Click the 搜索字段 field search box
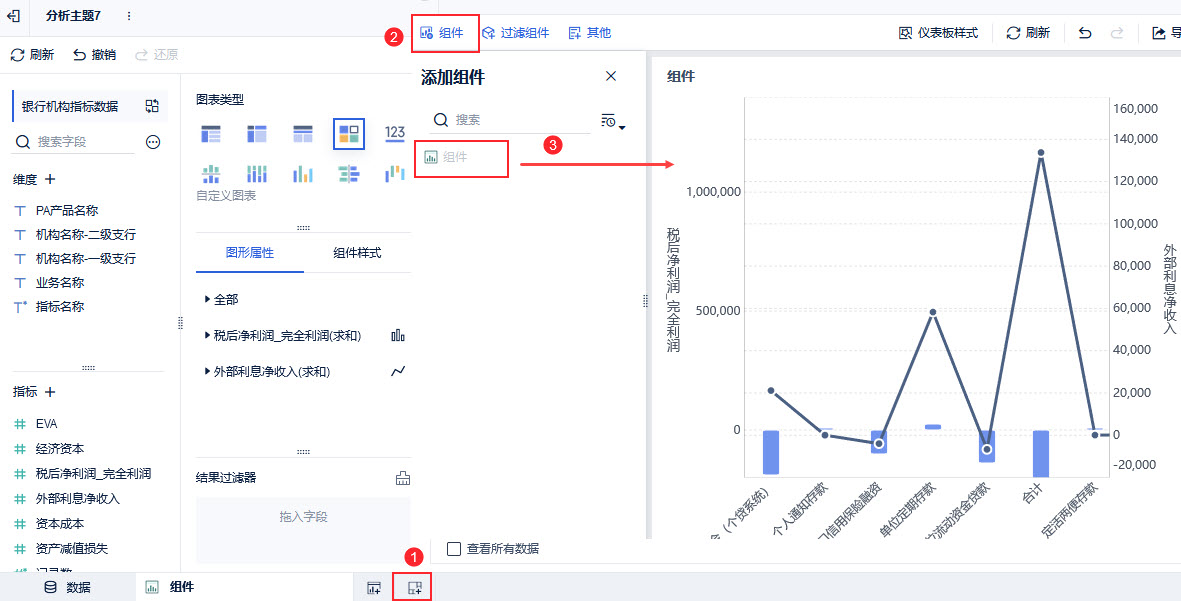This screenshot has height=601, width=1181. (74, 142)
